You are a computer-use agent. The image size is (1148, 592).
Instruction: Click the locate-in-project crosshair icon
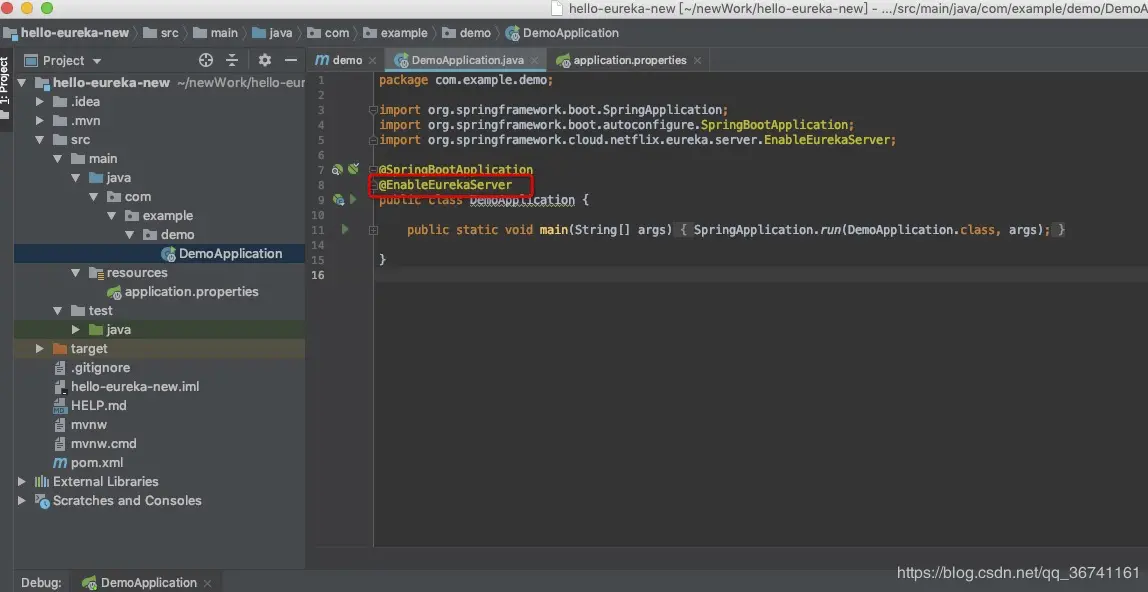point(206,61)
